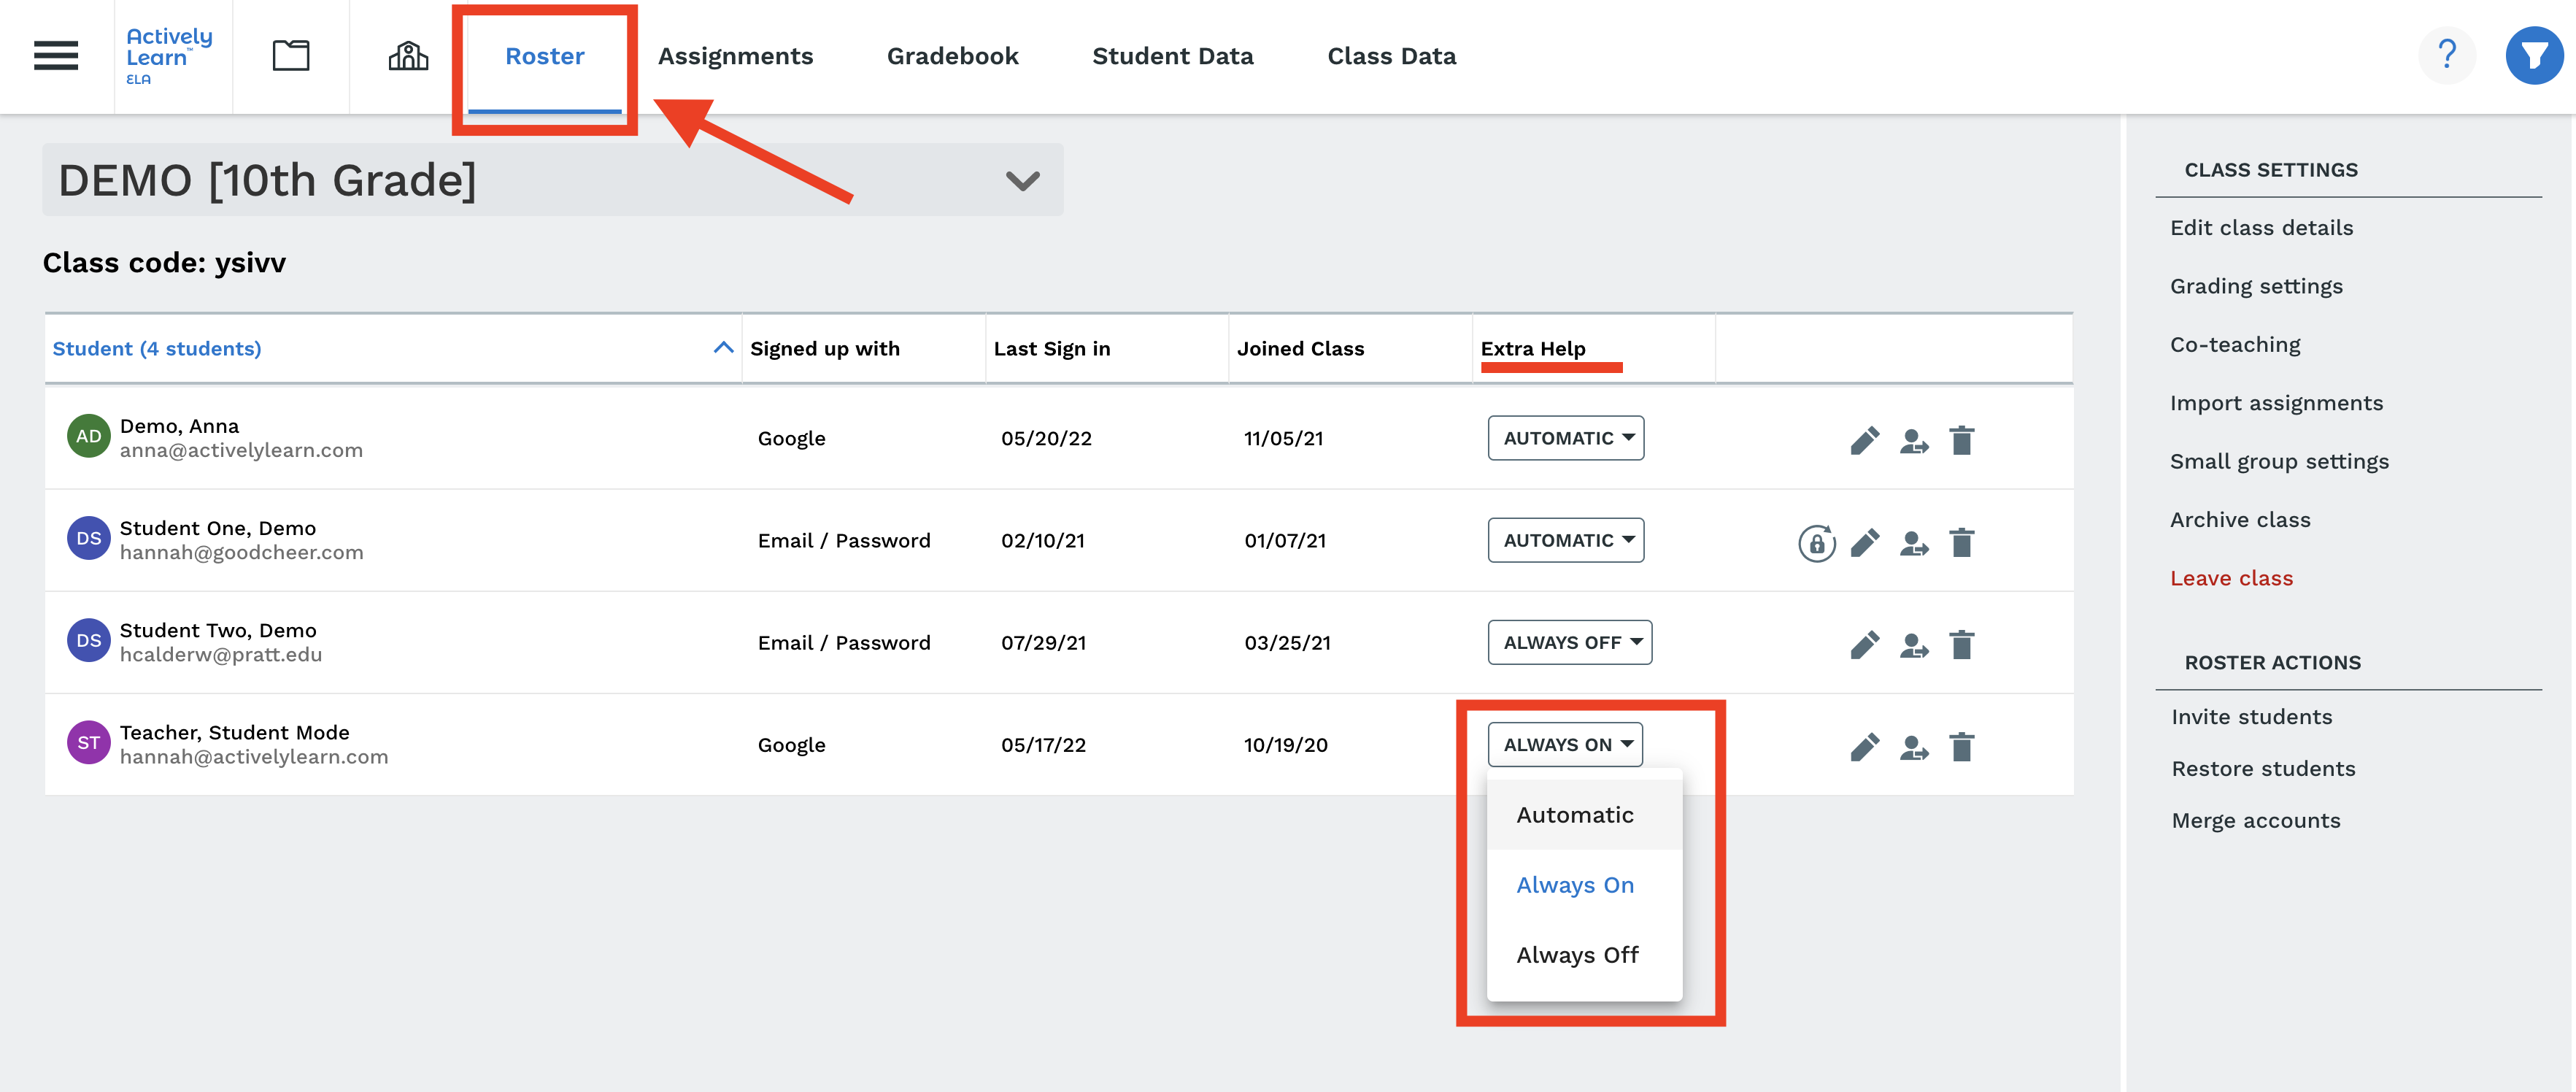The width and height of the screenshot is (2576, 1092).
Task: Edit Teacher, Student Mode with pencil icon
Action: (x=1865, y=747)
